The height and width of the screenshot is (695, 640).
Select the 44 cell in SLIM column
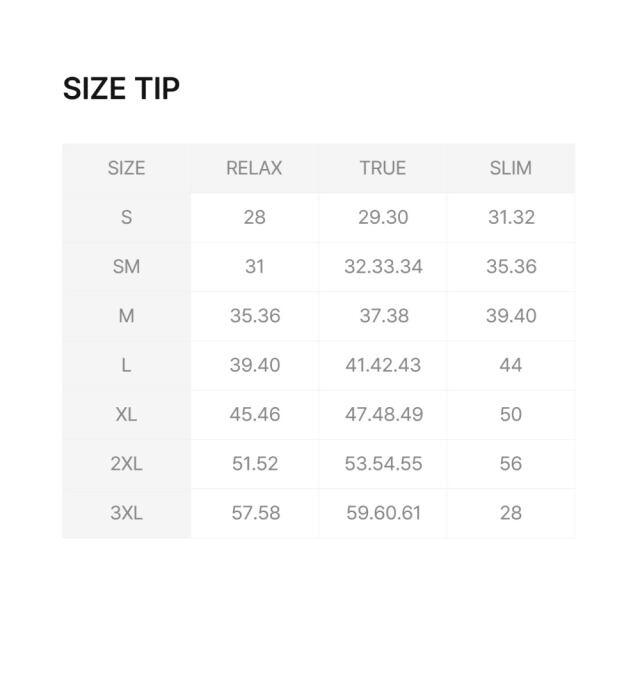tap(511, 365)
